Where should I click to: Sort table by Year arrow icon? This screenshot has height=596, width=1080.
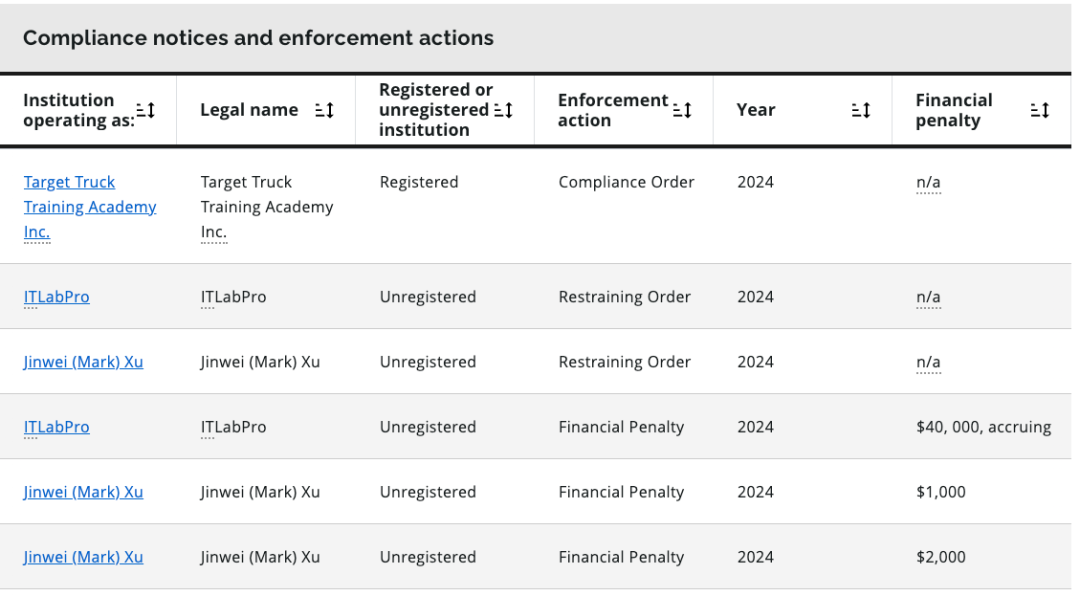pyautogui.click(x=861, y=110)
